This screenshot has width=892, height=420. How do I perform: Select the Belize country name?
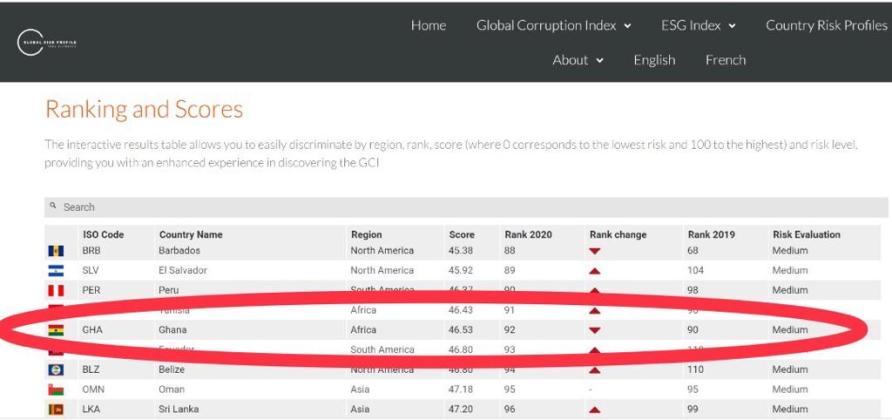point(171,370)
